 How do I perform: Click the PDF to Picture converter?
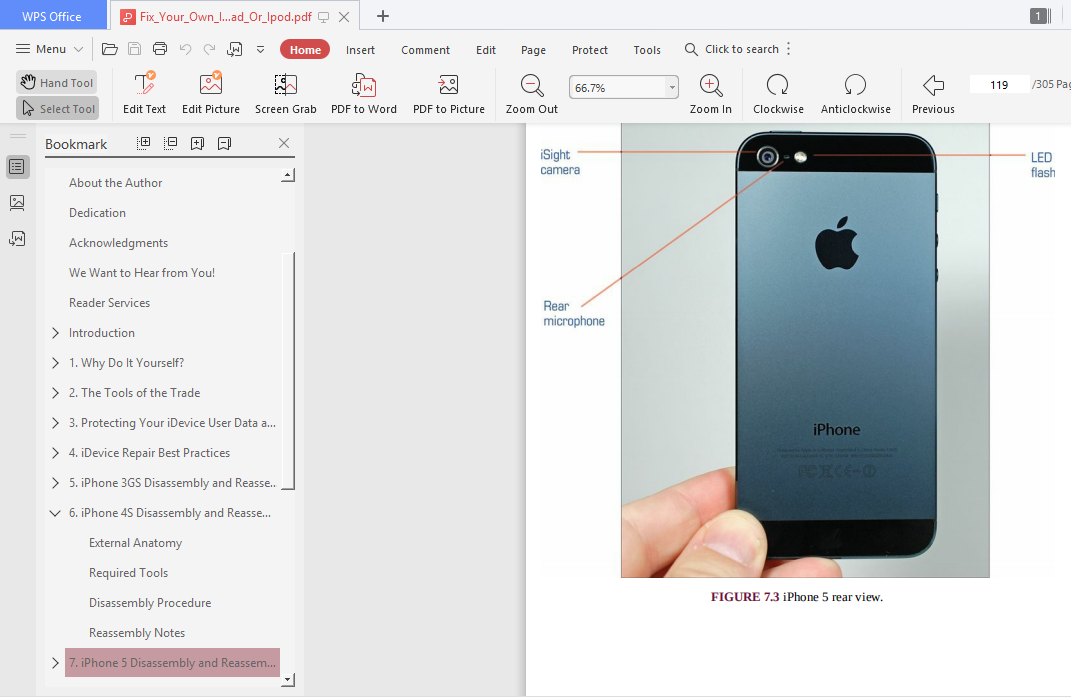point(449,93)
